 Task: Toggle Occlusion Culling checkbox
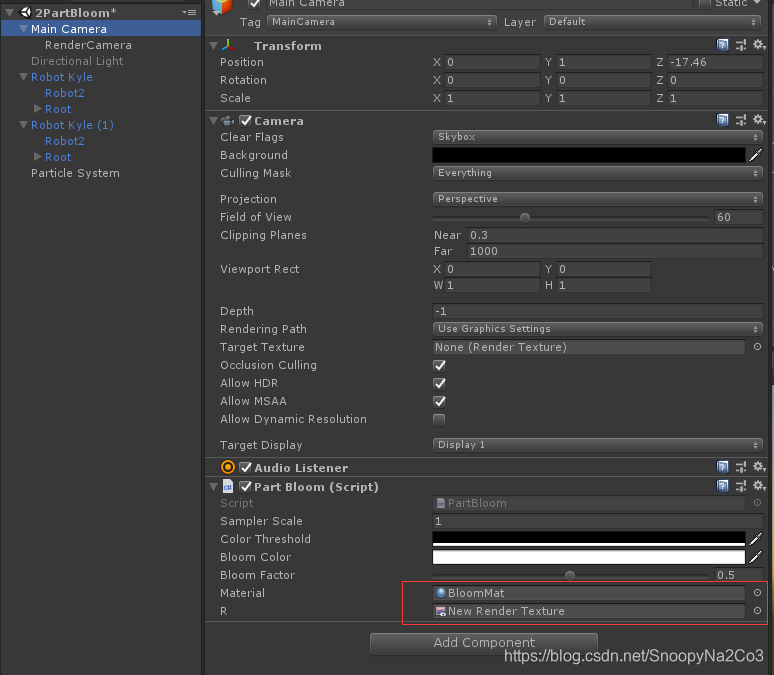click(439, 365)
